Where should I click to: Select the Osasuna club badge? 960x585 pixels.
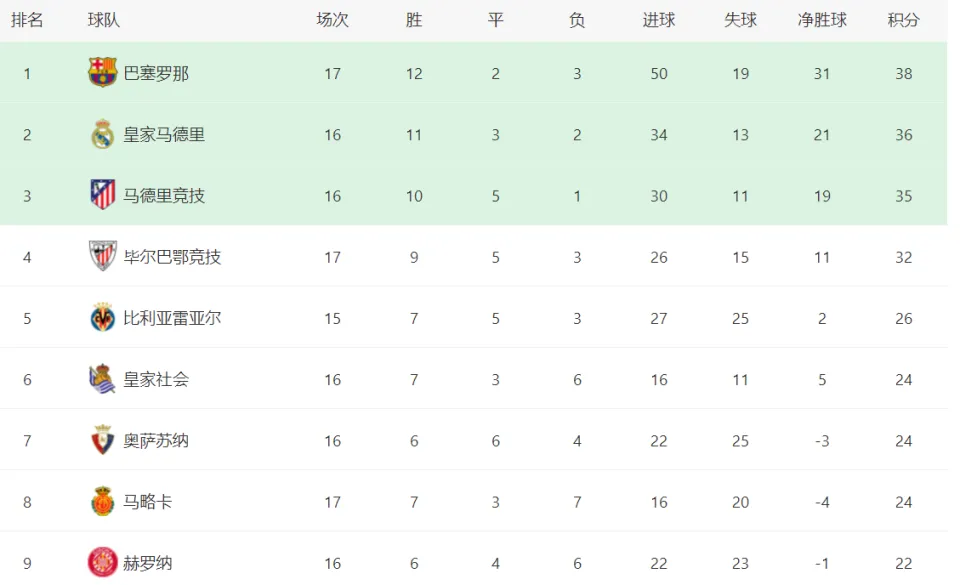pos(102,440)
